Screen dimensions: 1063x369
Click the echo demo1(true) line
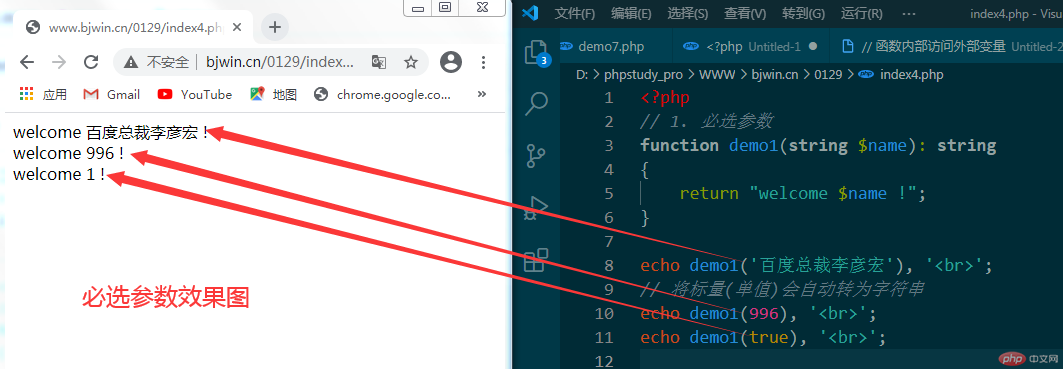[x=763, y=338]
